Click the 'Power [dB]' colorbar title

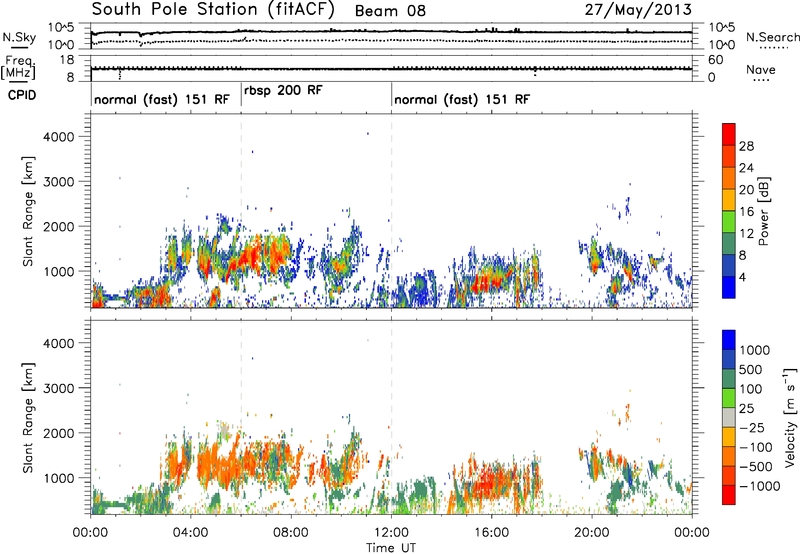(x=764, y=211)
